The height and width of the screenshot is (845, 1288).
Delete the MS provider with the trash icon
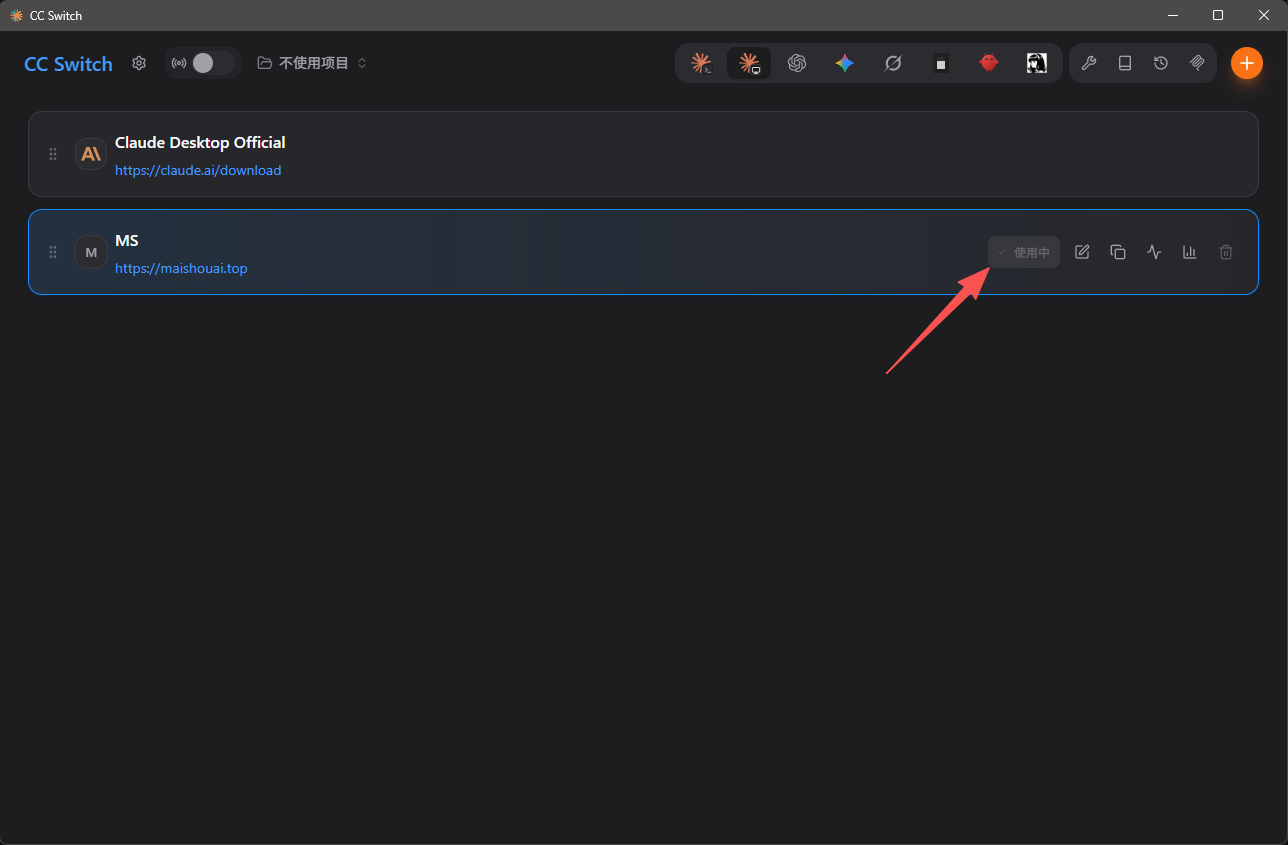coord(1226,252)
